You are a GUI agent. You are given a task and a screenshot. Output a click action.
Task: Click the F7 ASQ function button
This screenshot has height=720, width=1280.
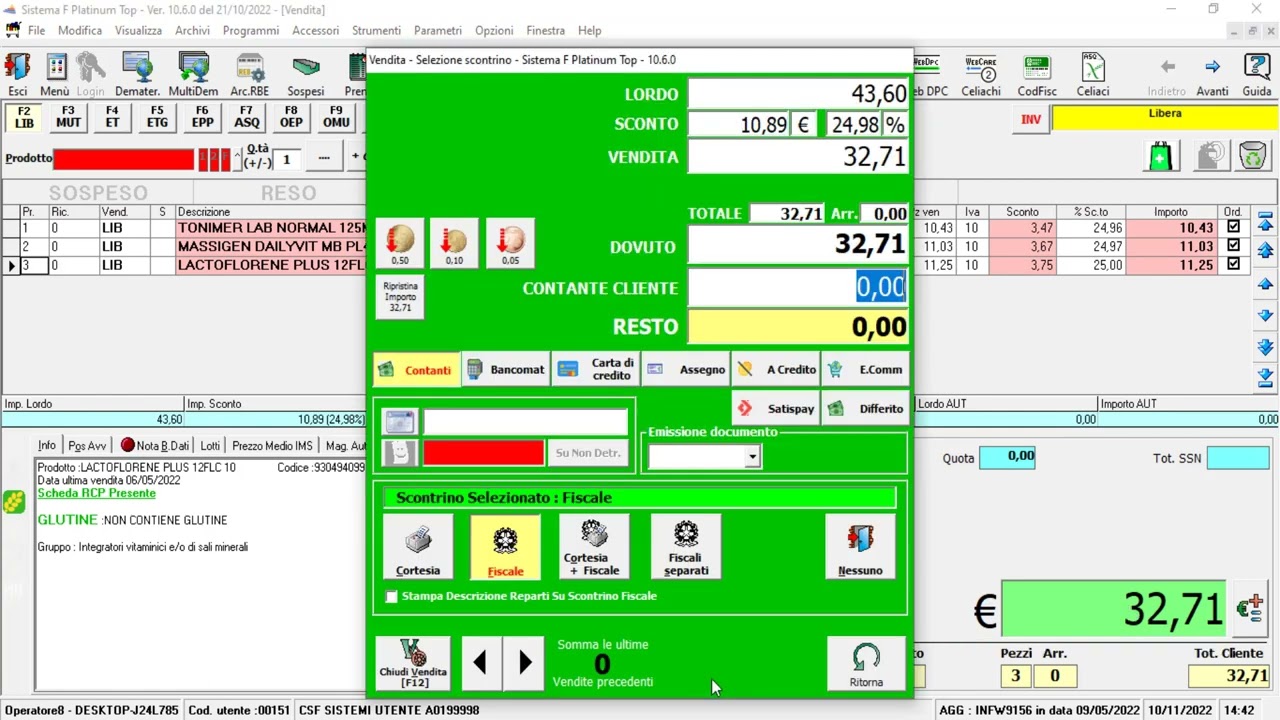(x=246, y=117)
